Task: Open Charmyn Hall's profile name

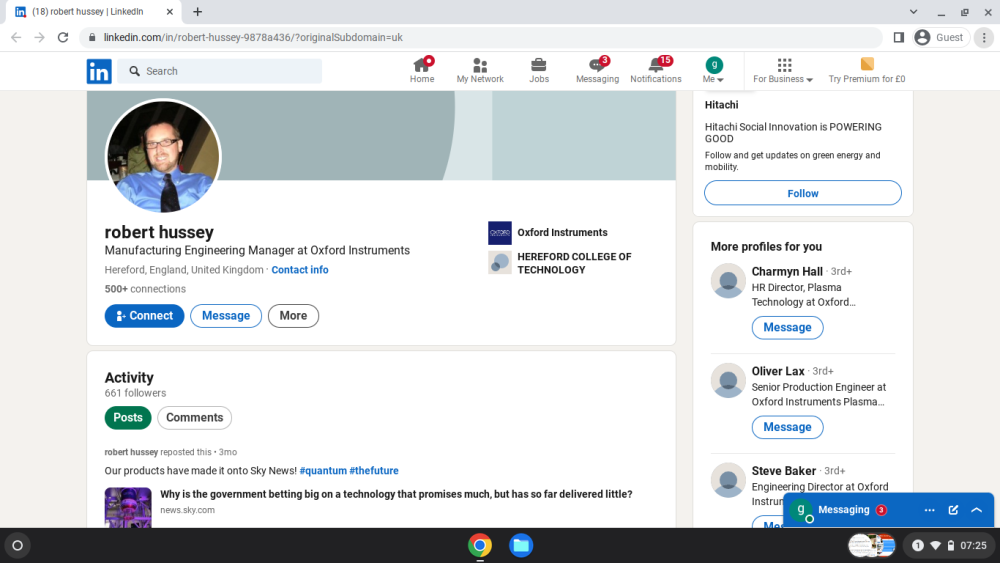Action: click(787, 272)
